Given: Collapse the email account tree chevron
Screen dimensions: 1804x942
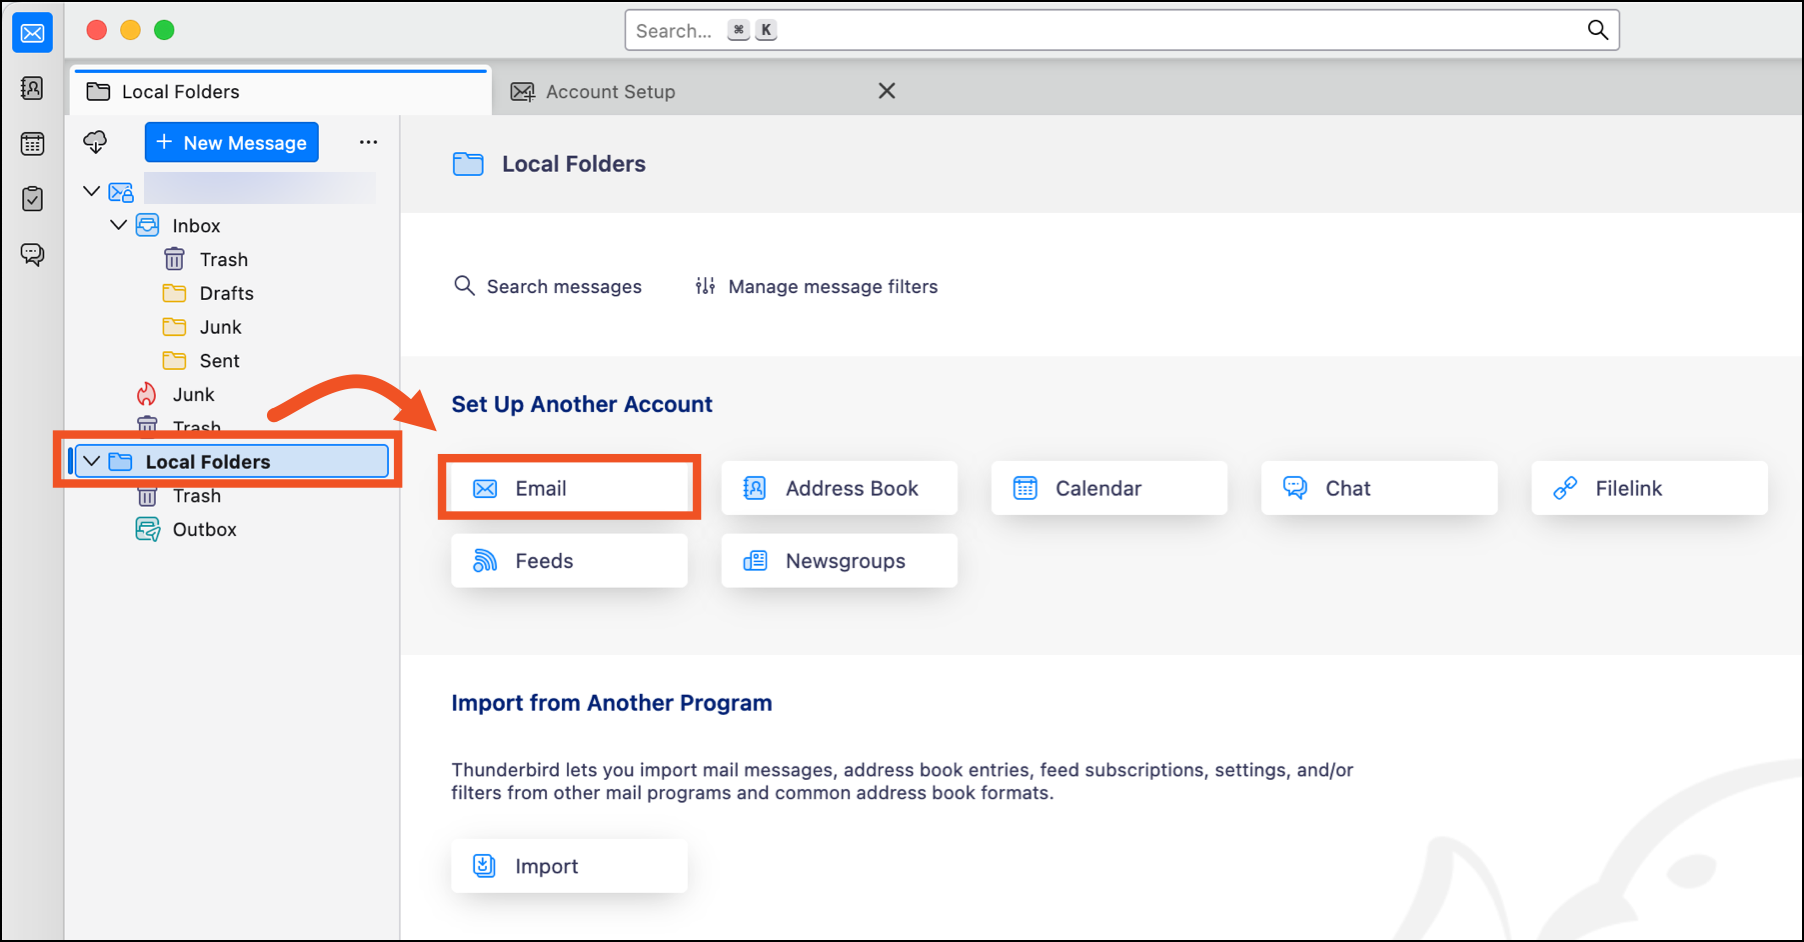Looking at the screenshot, I should 92,191.
